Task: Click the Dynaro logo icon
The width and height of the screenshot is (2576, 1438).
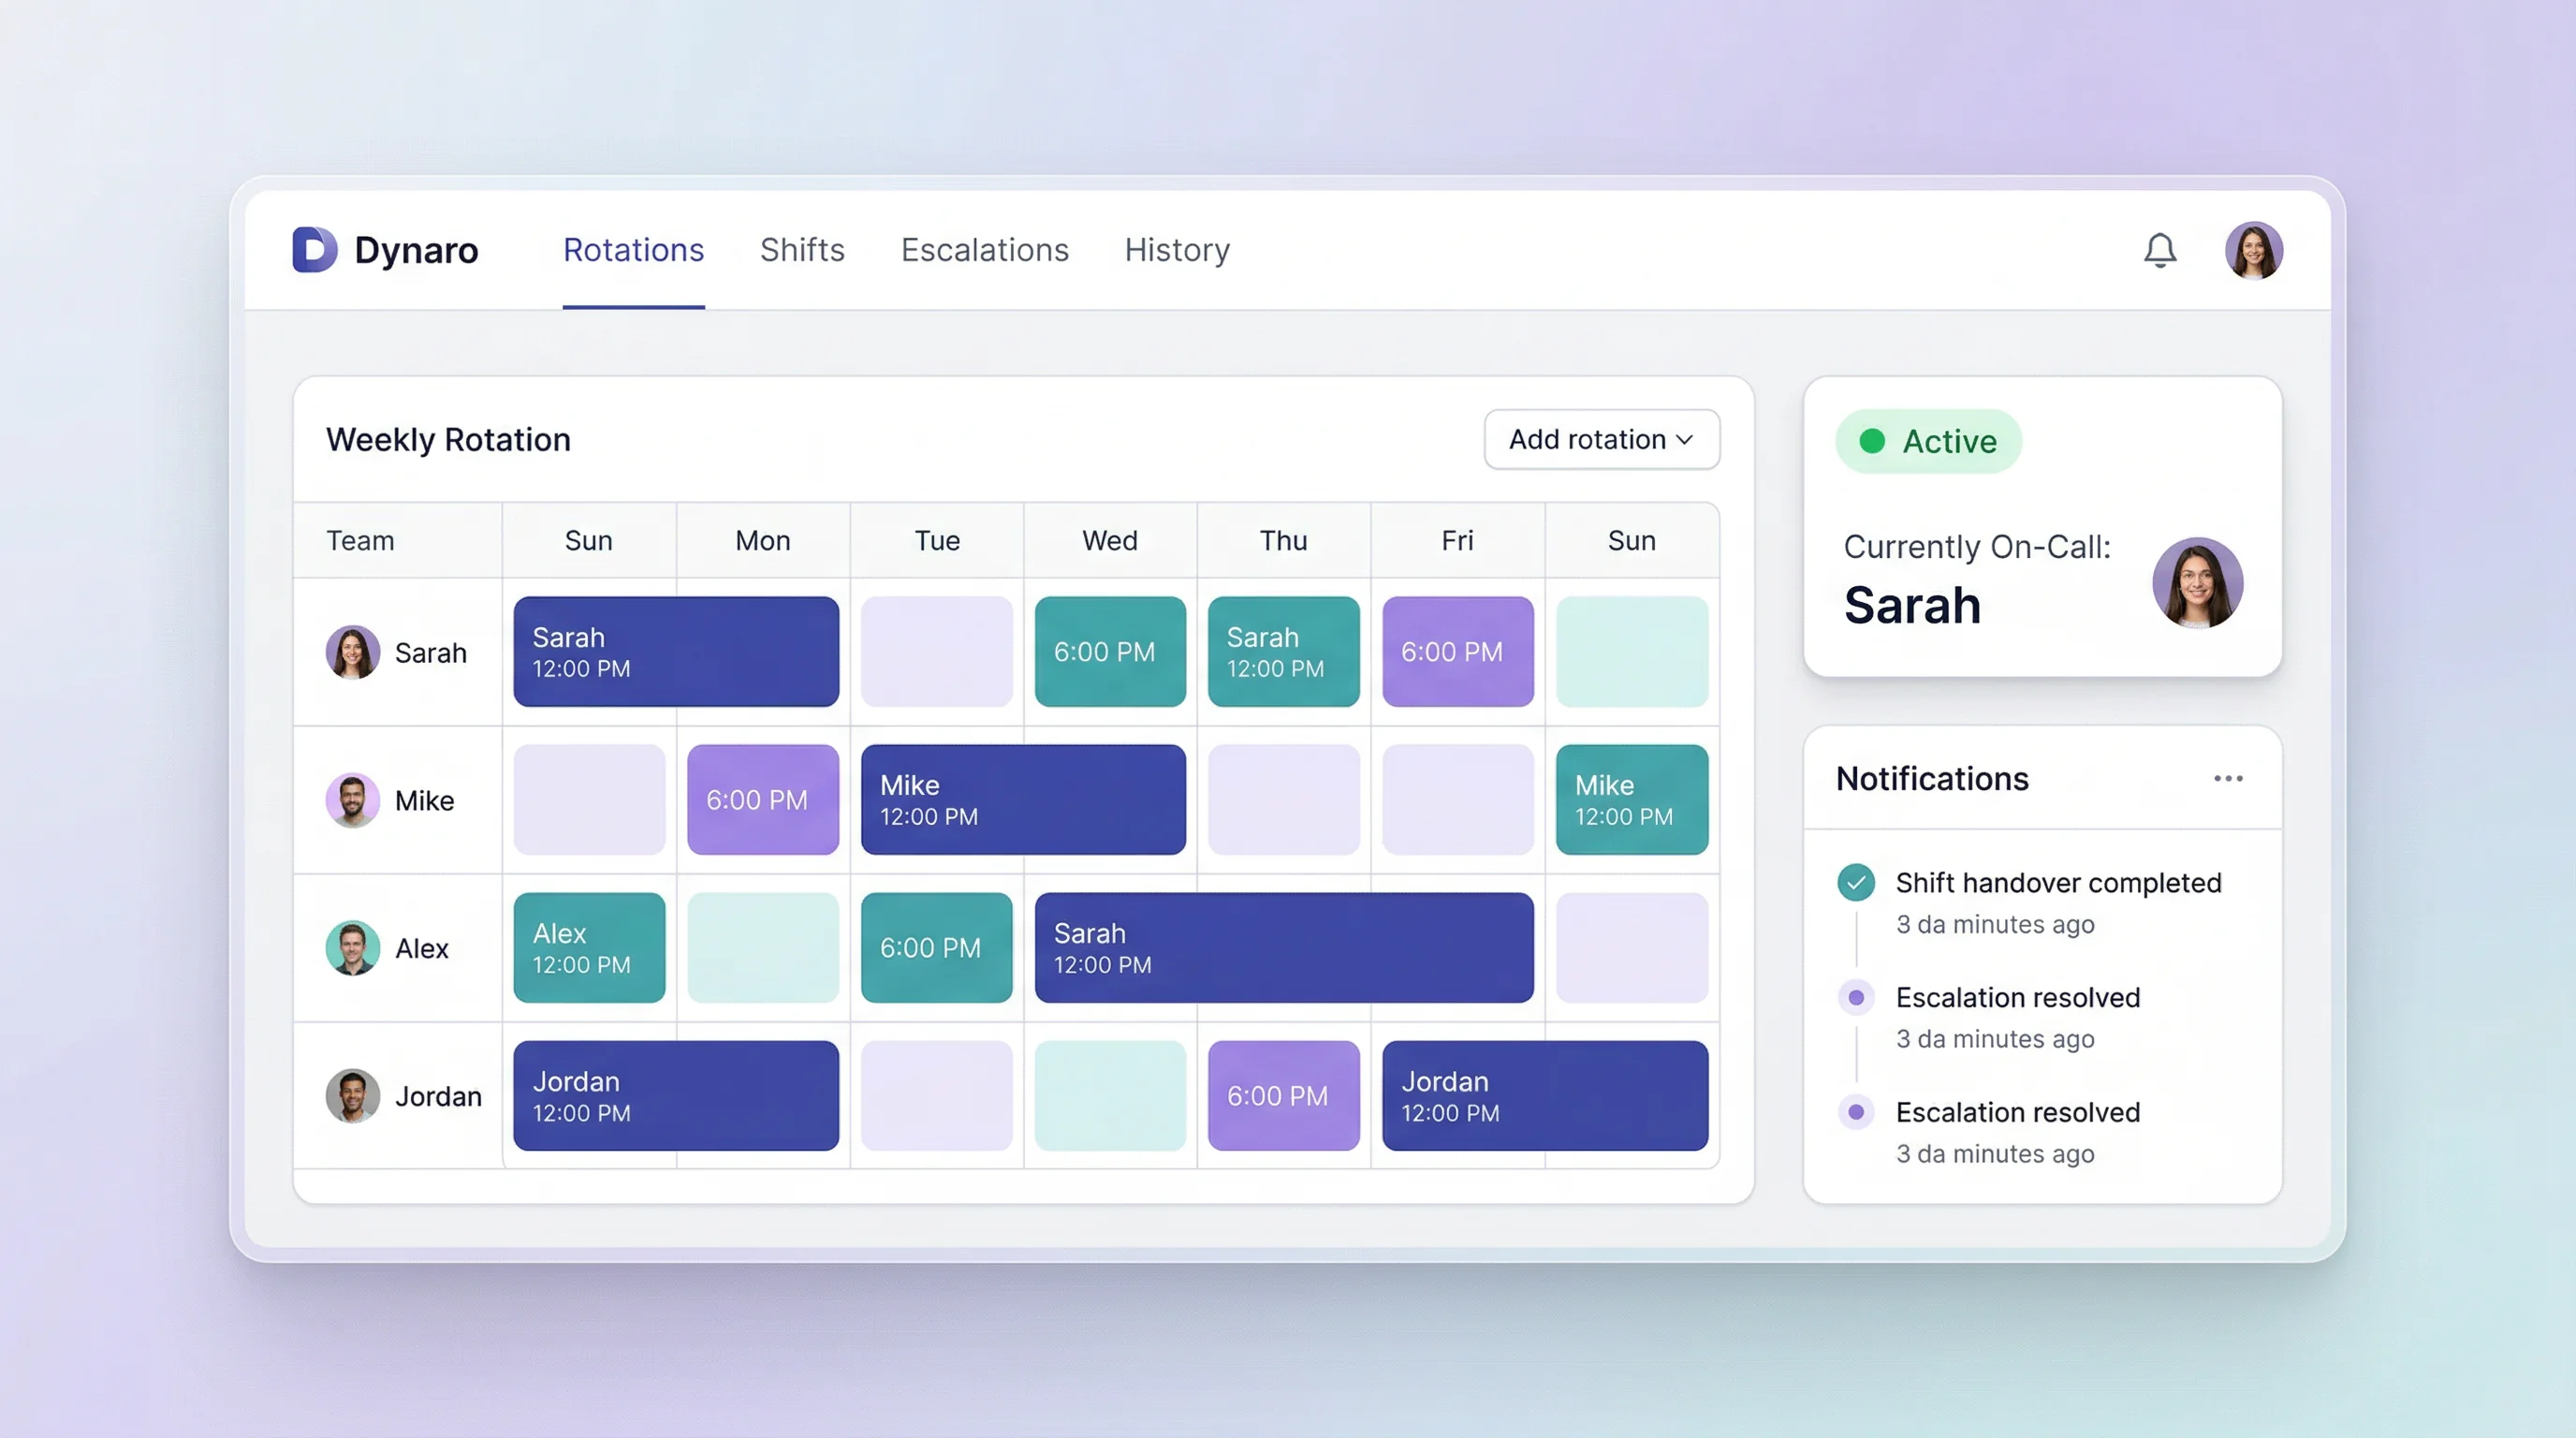Action: coord(315,250)
